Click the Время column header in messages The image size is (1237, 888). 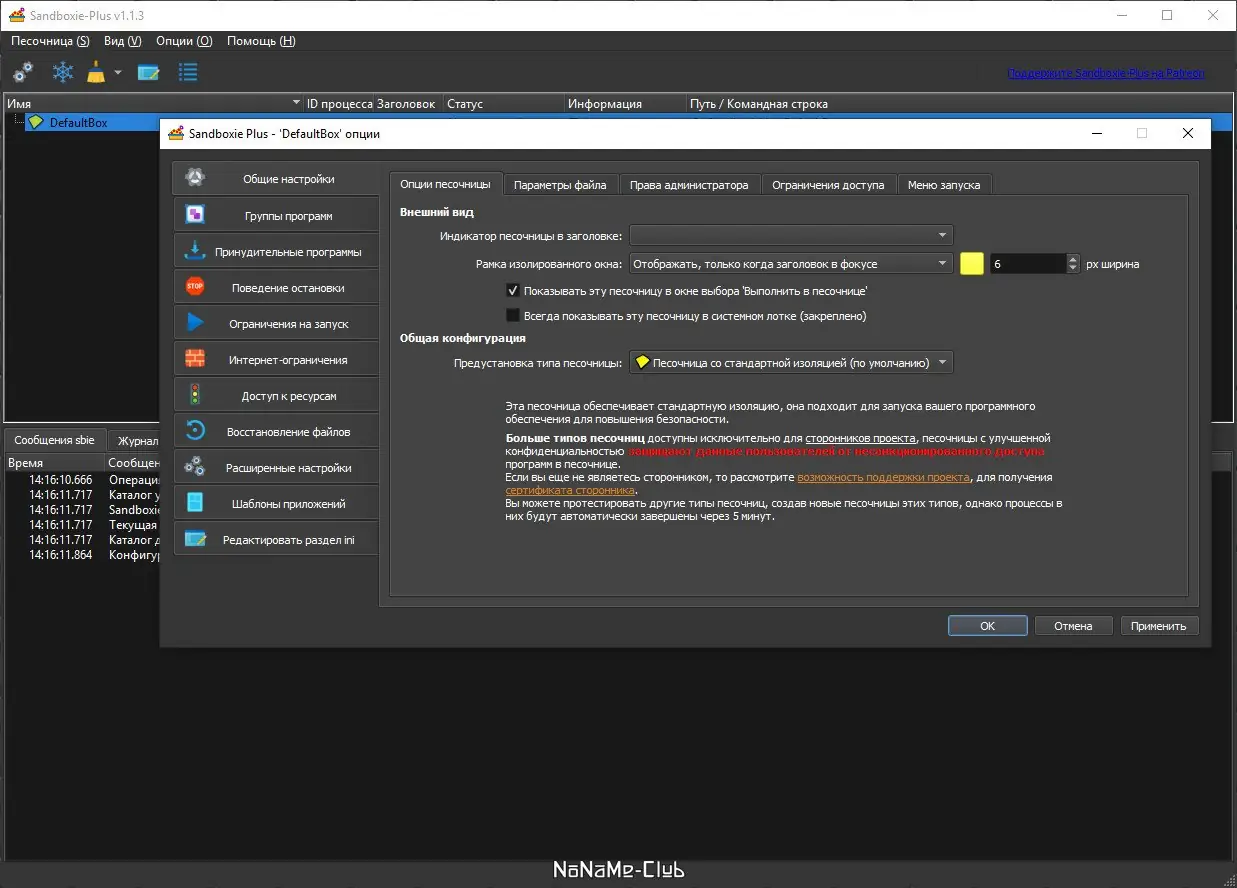(x=55, y=463)
